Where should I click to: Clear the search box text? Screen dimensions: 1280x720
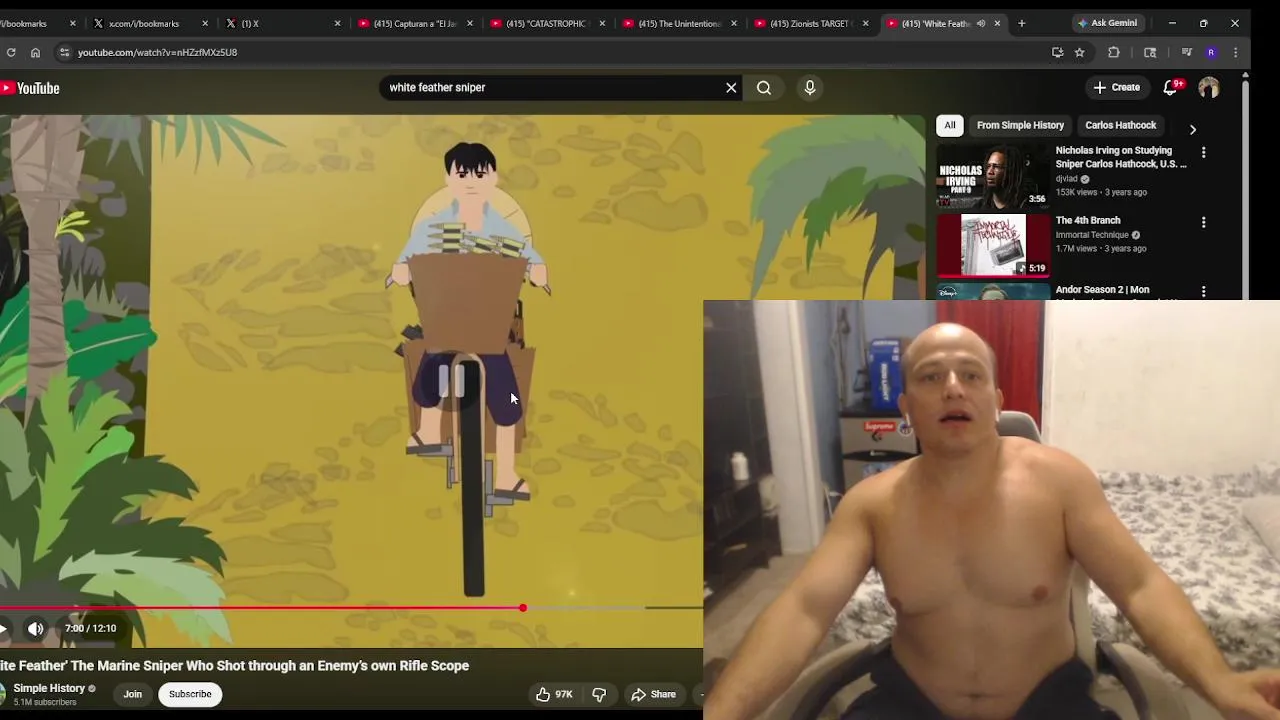(x=731, y=88)
